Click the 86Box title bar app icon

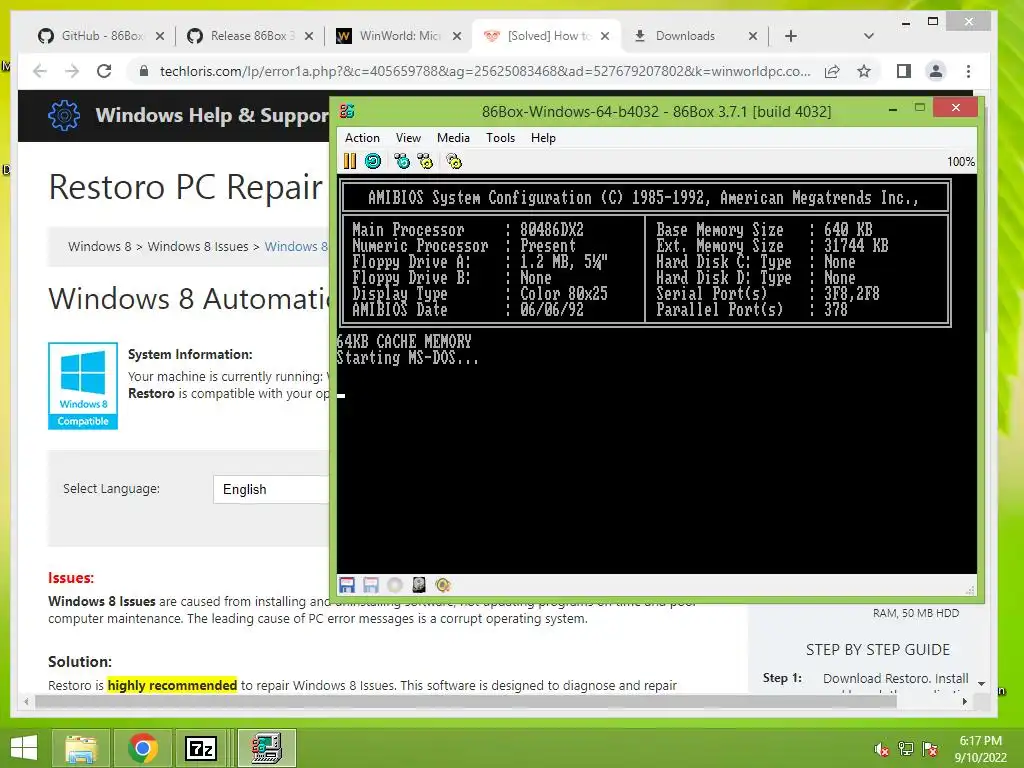347,111
